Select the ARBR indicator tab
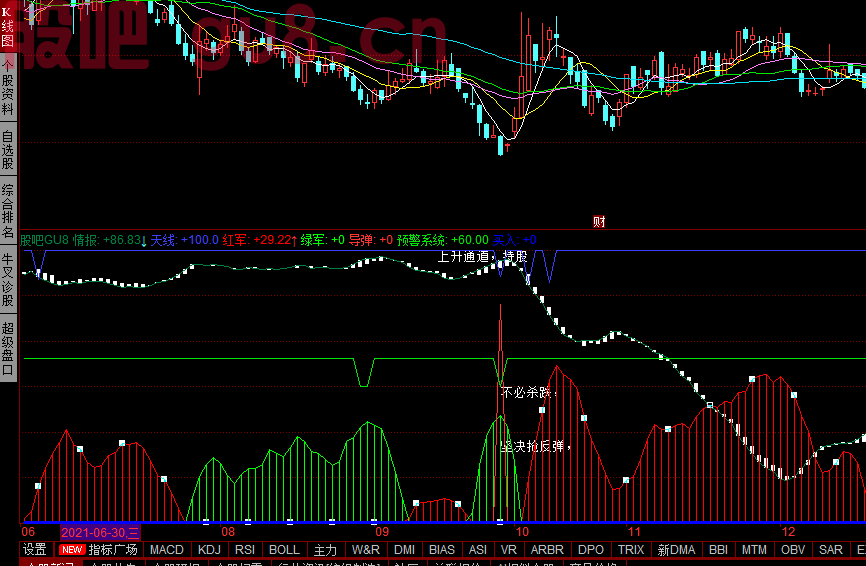866x566 pixels. (547, 549)
